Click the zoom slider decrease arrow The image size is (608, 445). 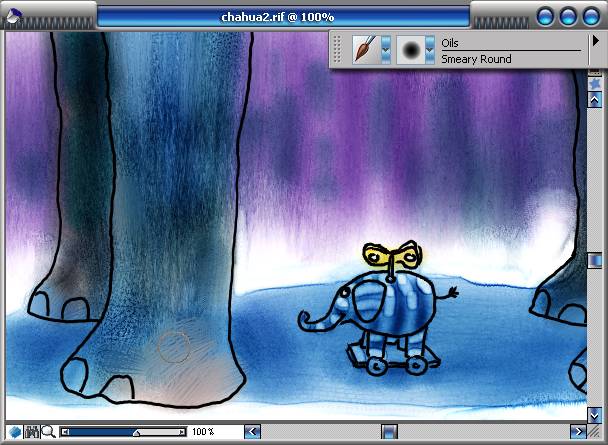[x=65, y=432]
